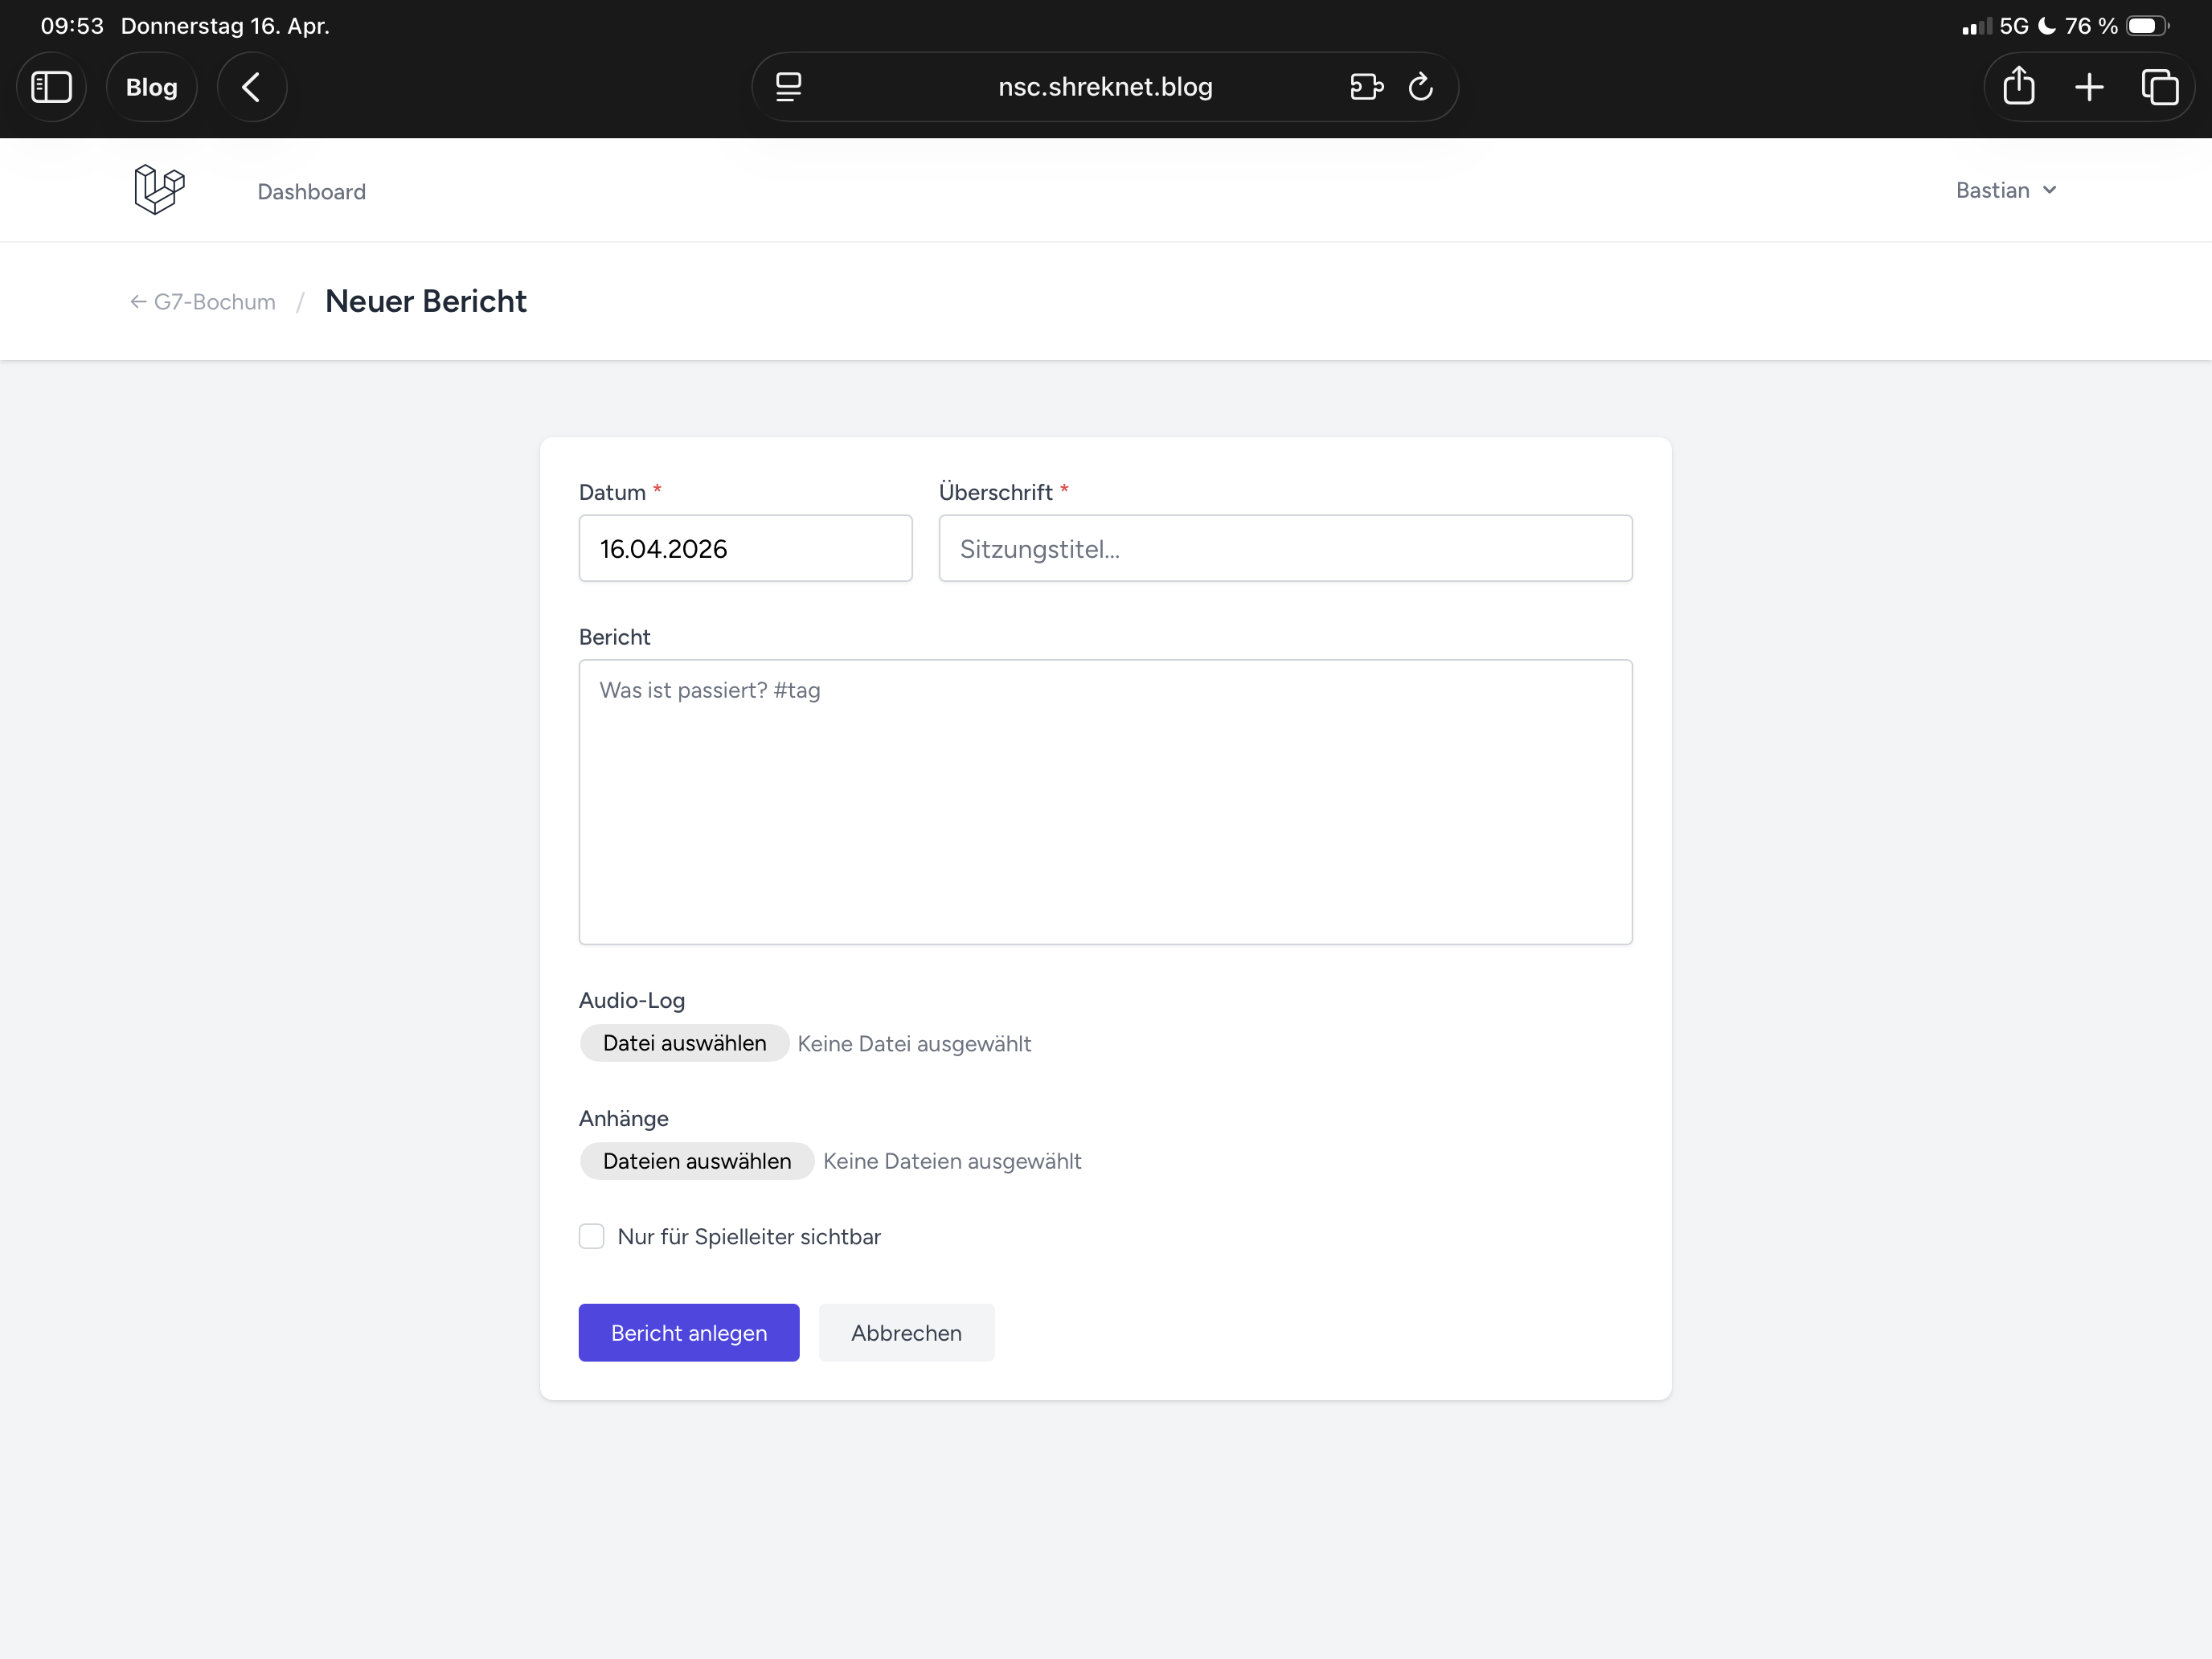The height and width of the screenshot is (1659, 2212).
Task: Toggle the Safari sidebar icon
Action: 51,87
